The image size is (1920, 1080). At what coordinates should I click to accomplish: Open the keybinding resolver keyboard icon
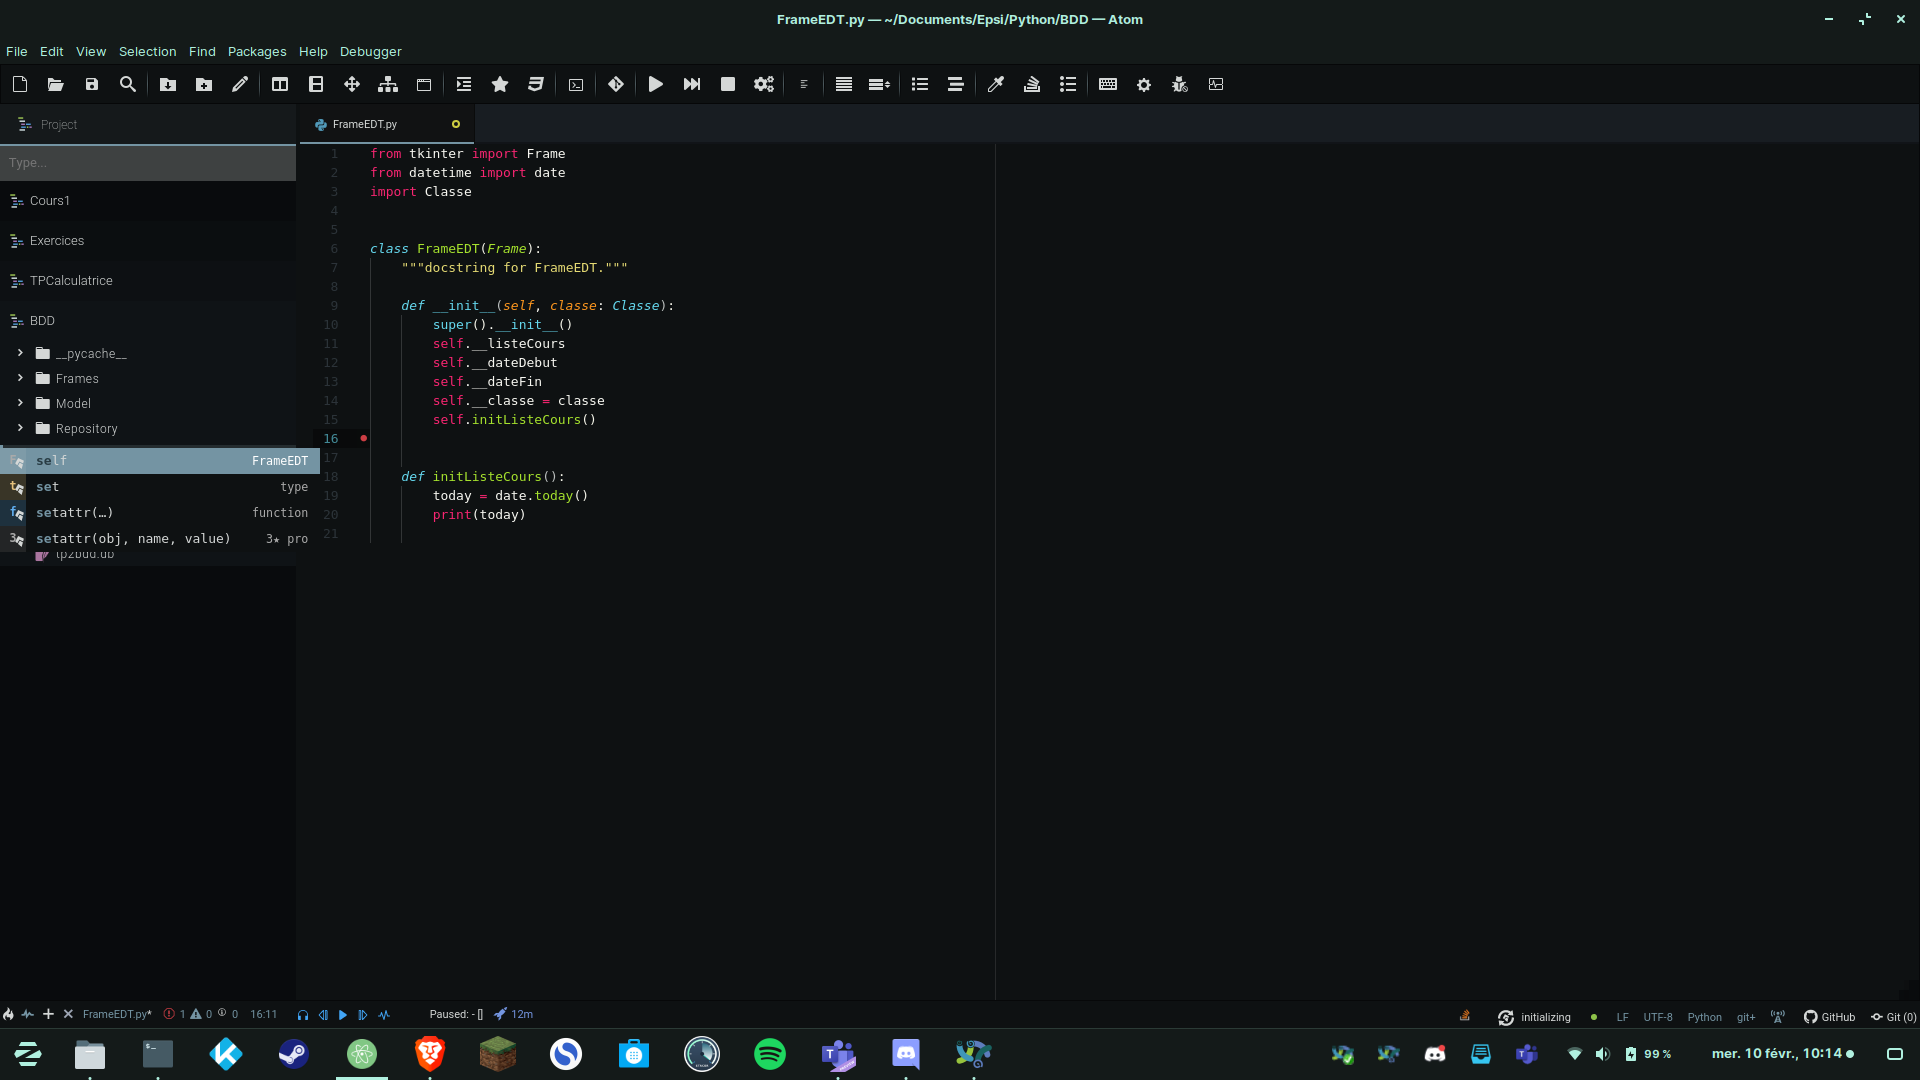1107,84
